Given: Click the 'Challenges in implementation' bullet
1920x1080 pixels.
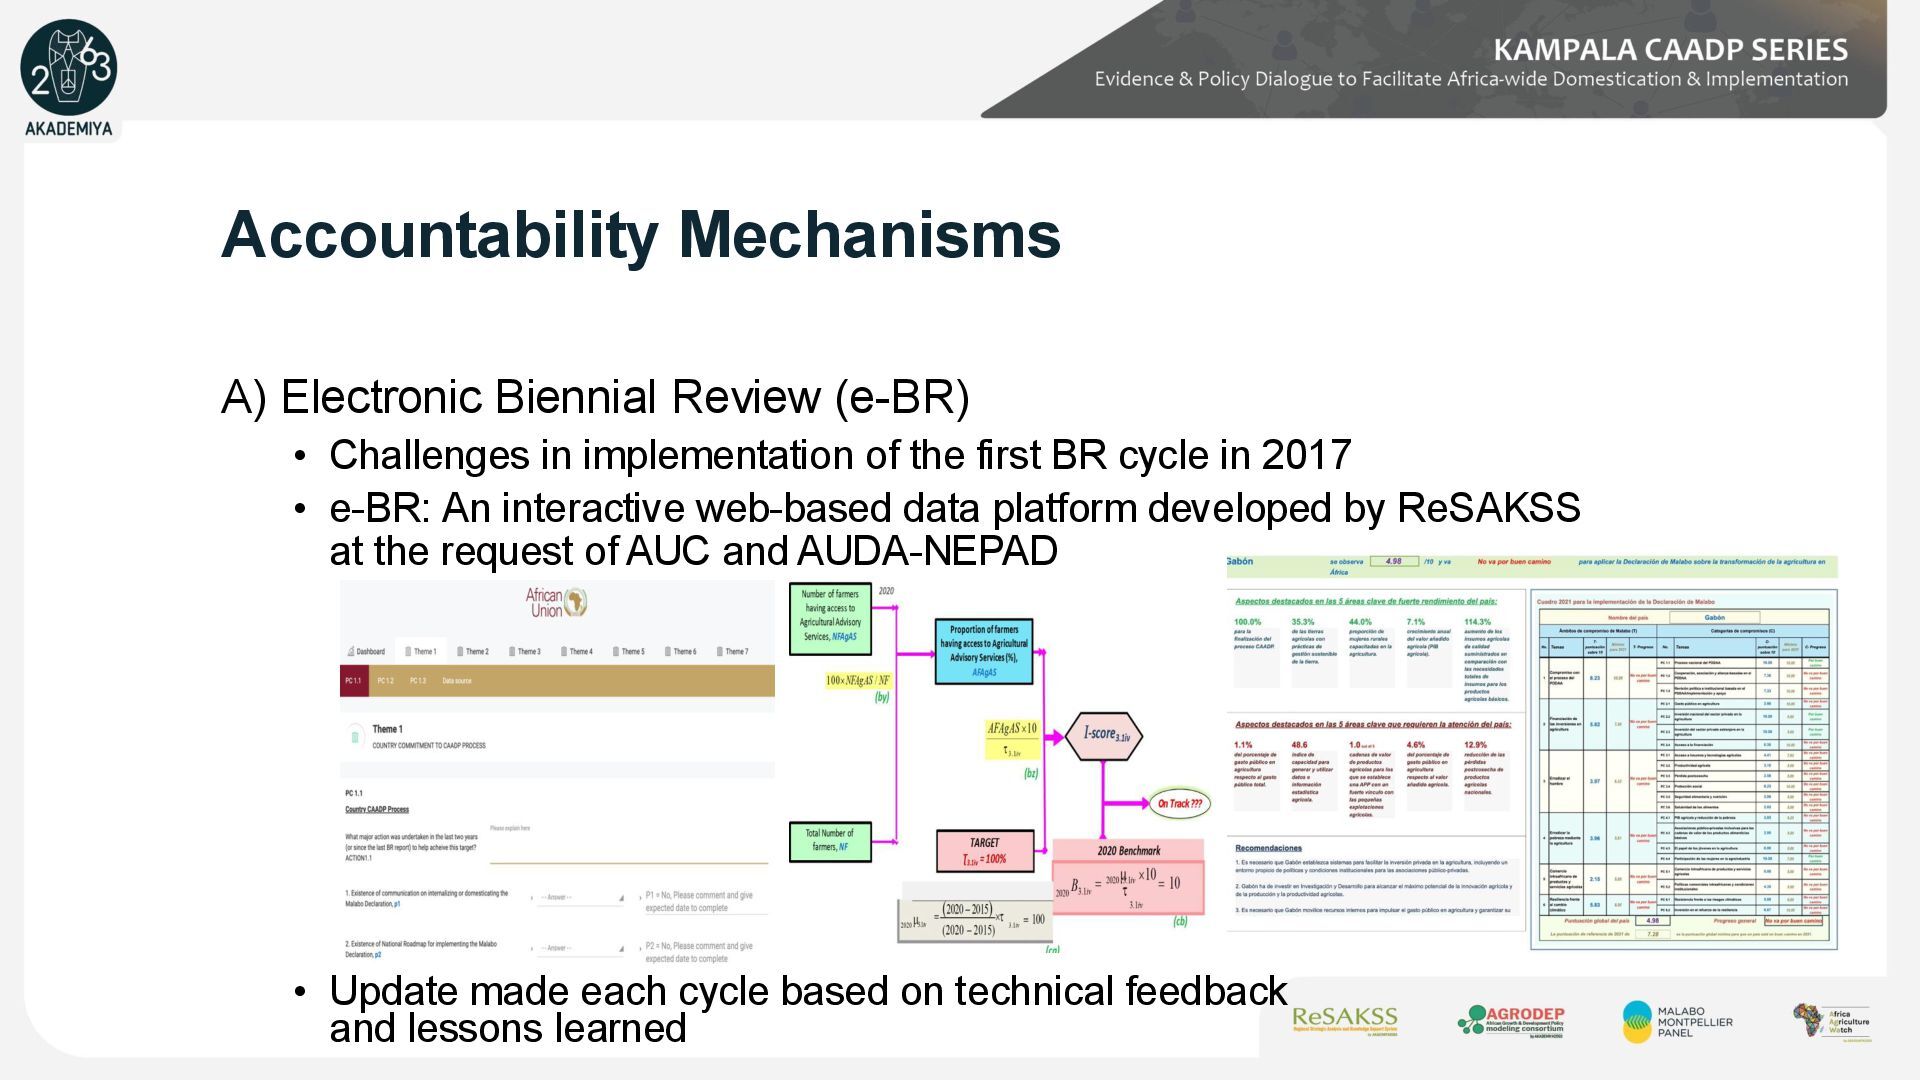Looking at the screenshot, I should pos(840,455).
